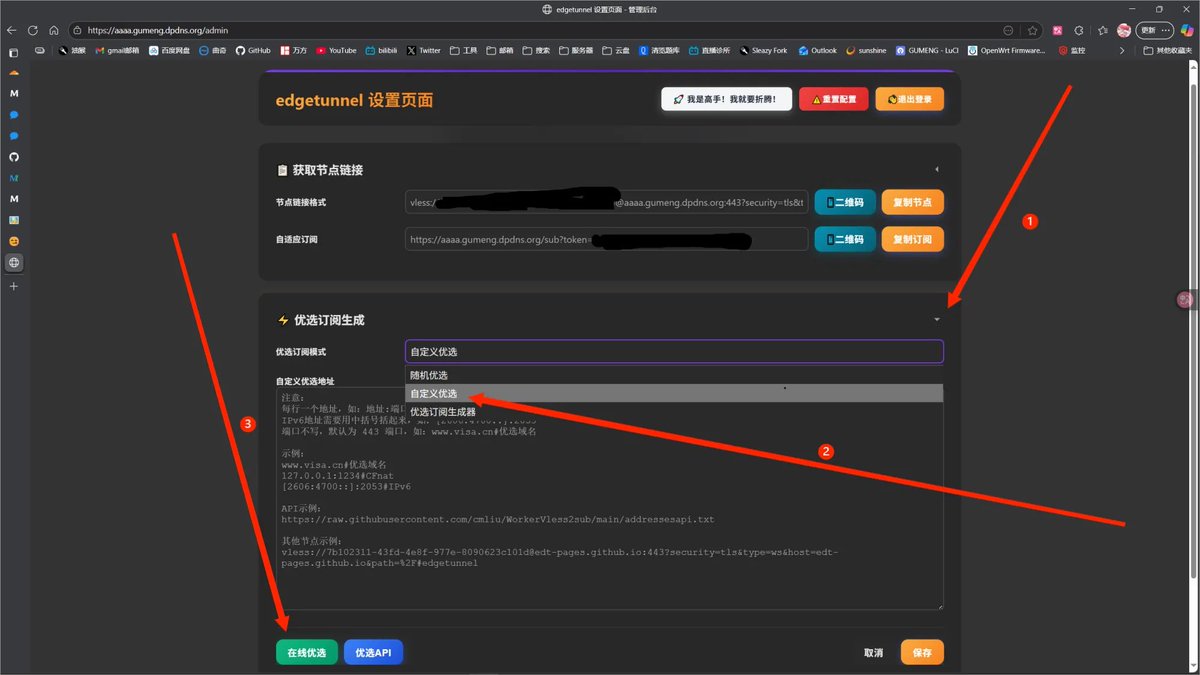Bookmark this page with the star icon
The width and height of the screenshot is (1200, 675).
click(1032, 30)
